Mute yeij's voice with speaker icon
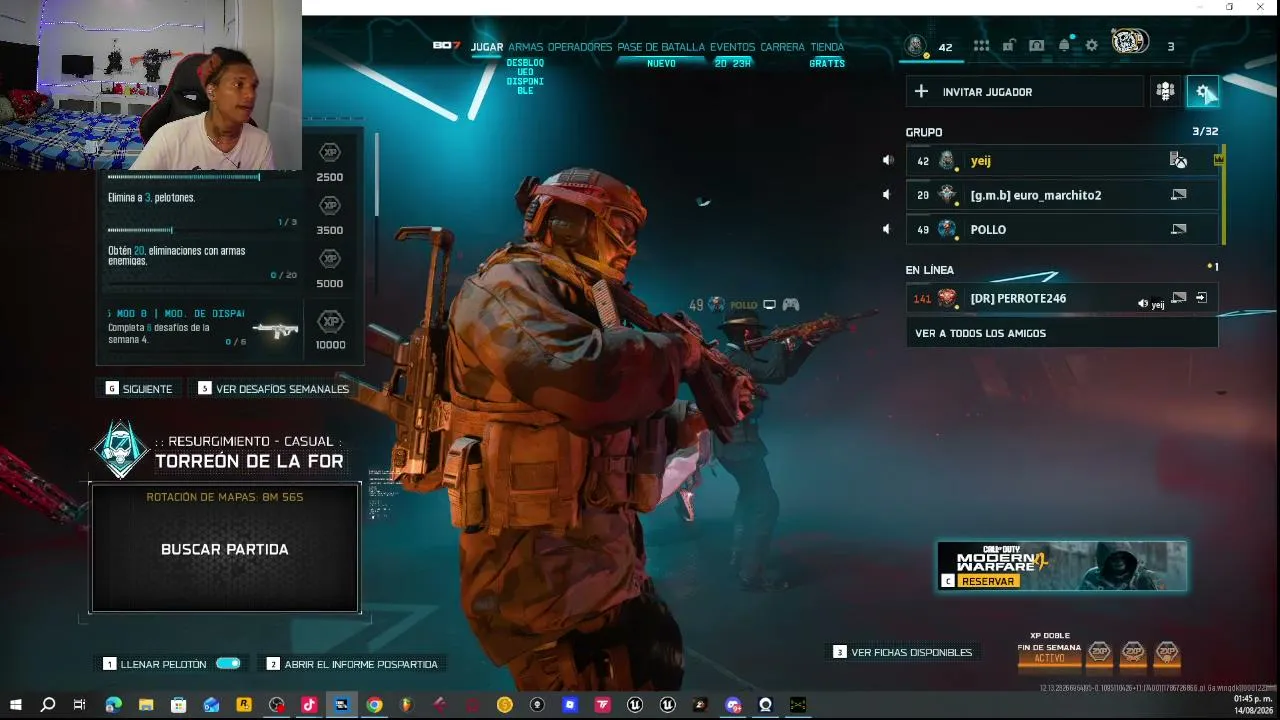 tap(886, 160)
